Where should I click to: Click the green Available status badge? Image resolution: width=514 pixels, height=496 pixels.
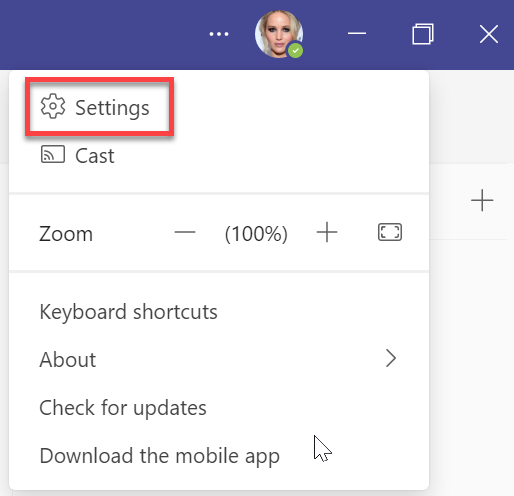[295, 51]
